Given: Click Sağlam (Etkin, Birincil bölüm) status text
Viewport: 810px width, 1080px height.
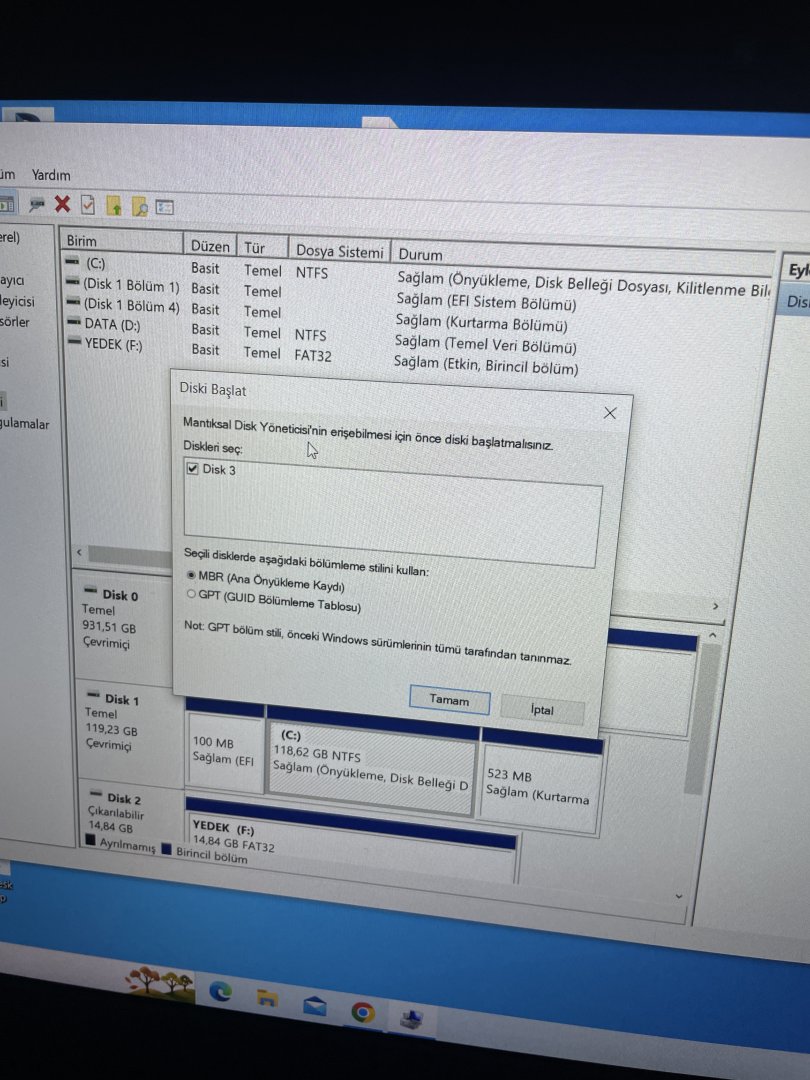Looking at the screenshot, I should (x=486, y=365).
